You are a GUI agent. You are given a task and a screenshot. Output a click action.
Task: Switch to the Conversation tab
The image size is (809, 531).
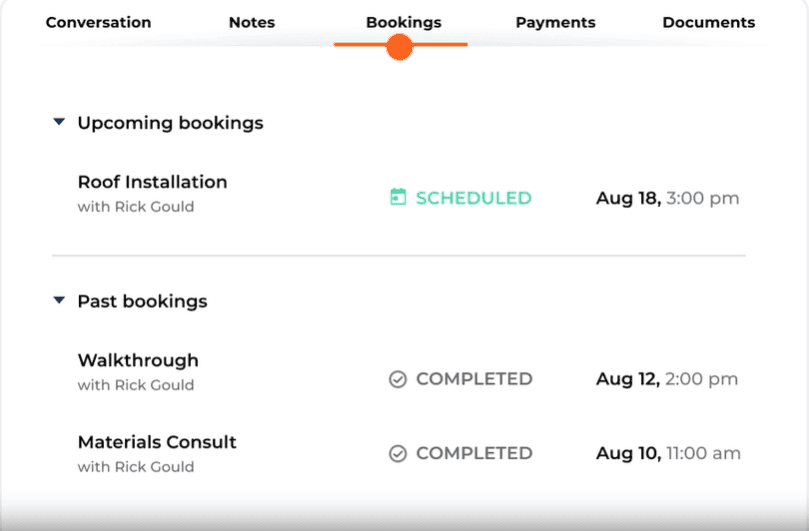point(99,22)
